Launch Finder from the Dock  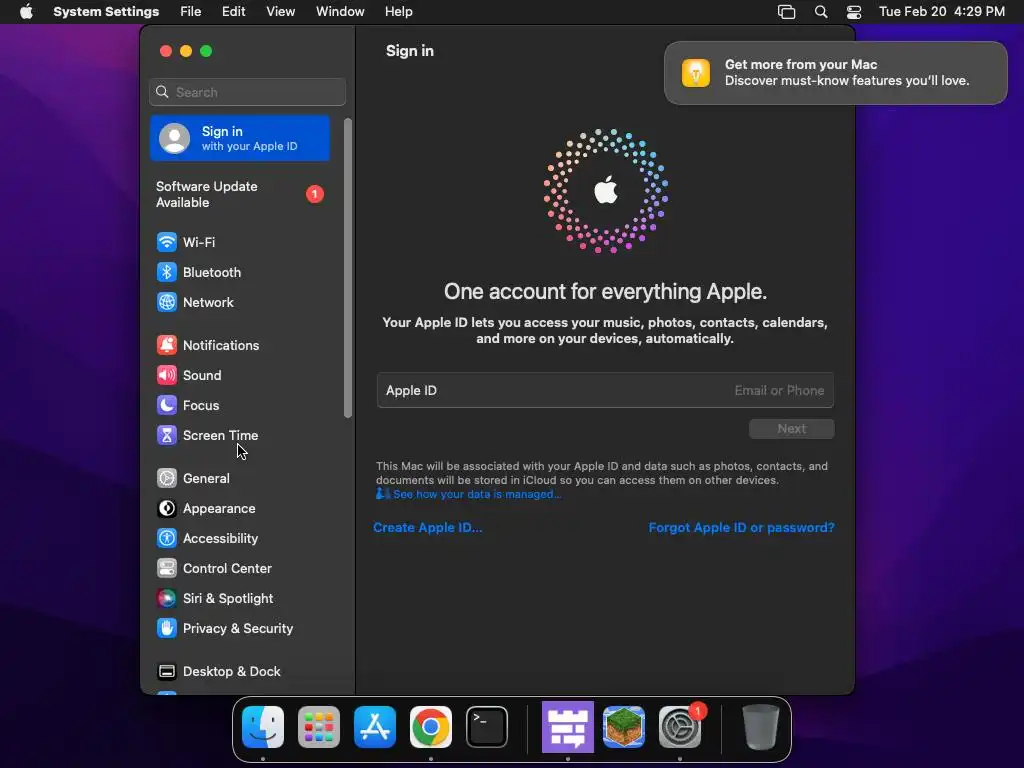click(263, 727)
